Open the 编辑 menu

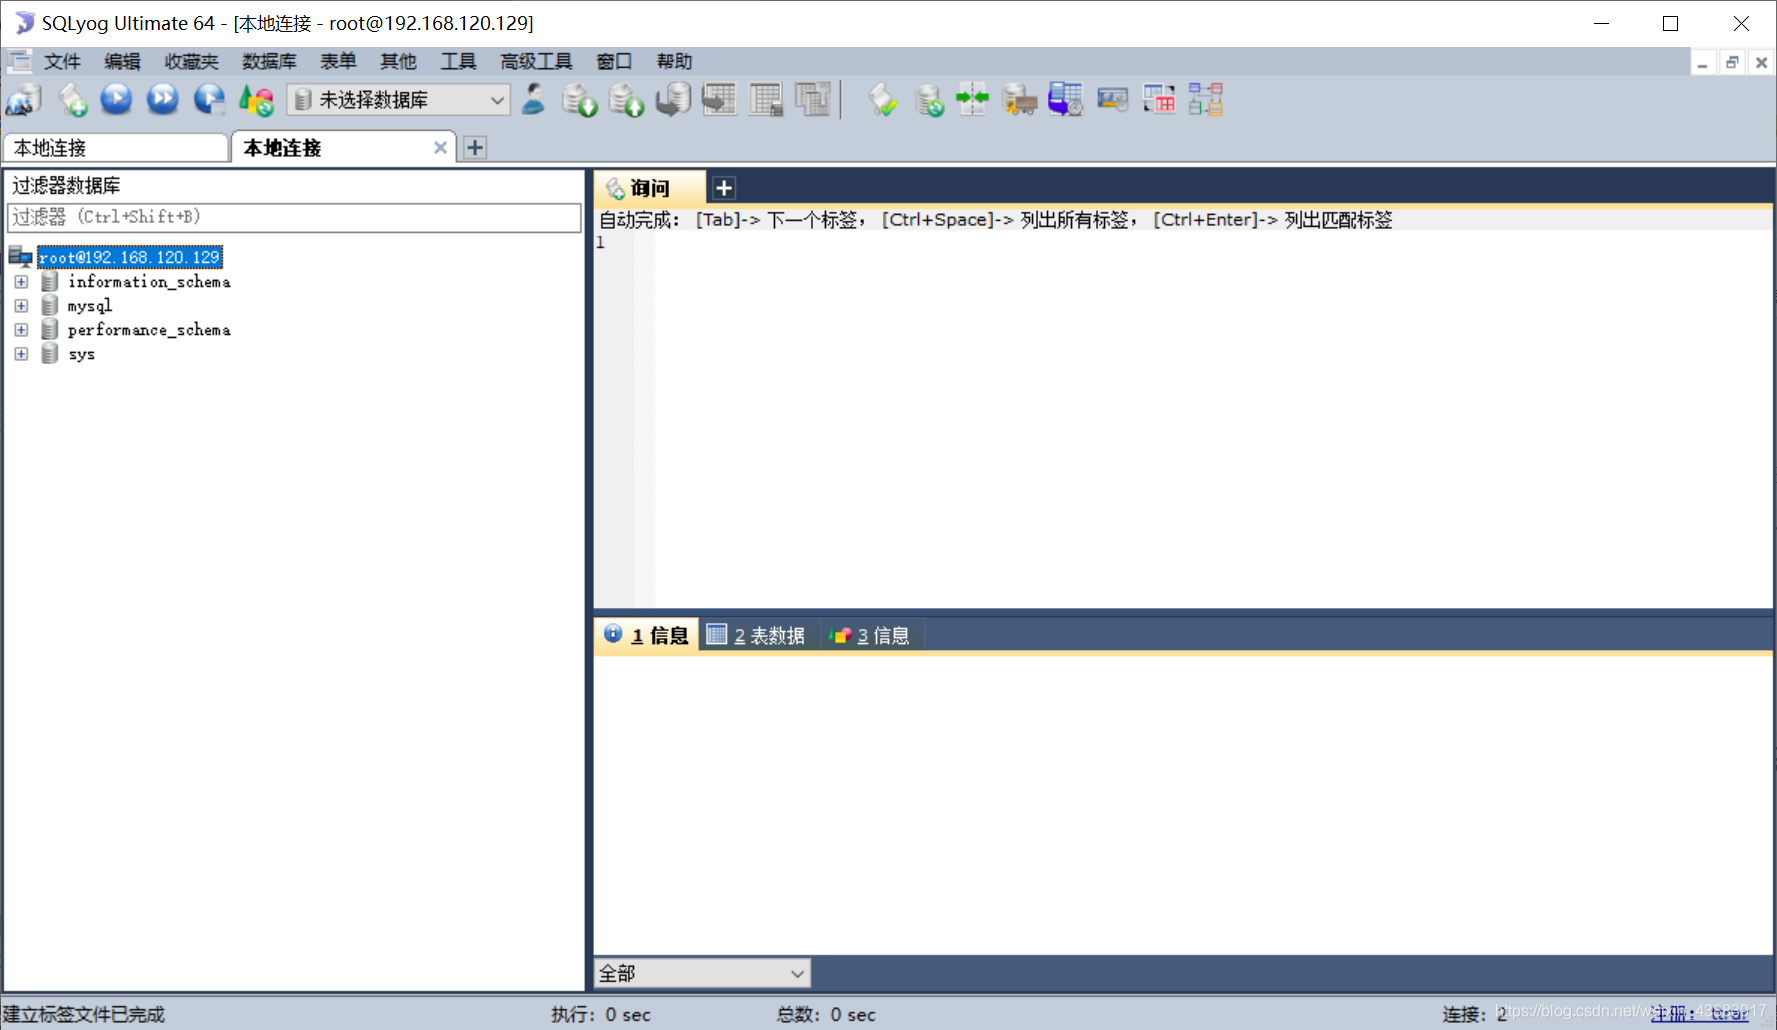122,62
